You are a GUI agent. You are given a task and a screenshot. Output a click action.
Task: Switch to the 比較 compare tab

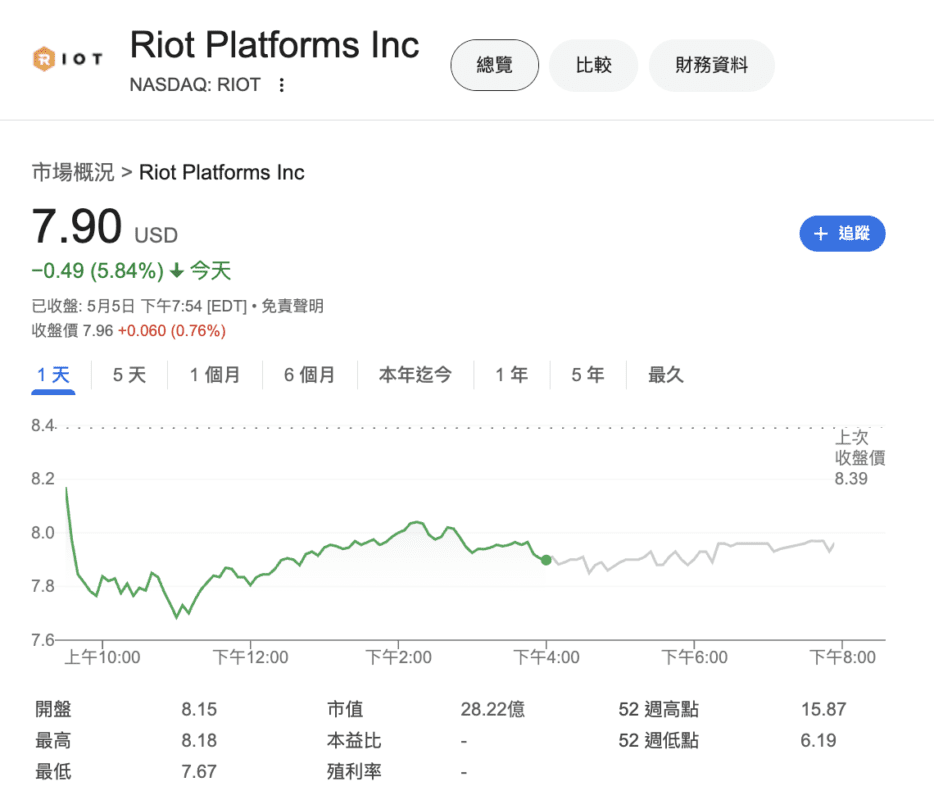pos(593,65)
